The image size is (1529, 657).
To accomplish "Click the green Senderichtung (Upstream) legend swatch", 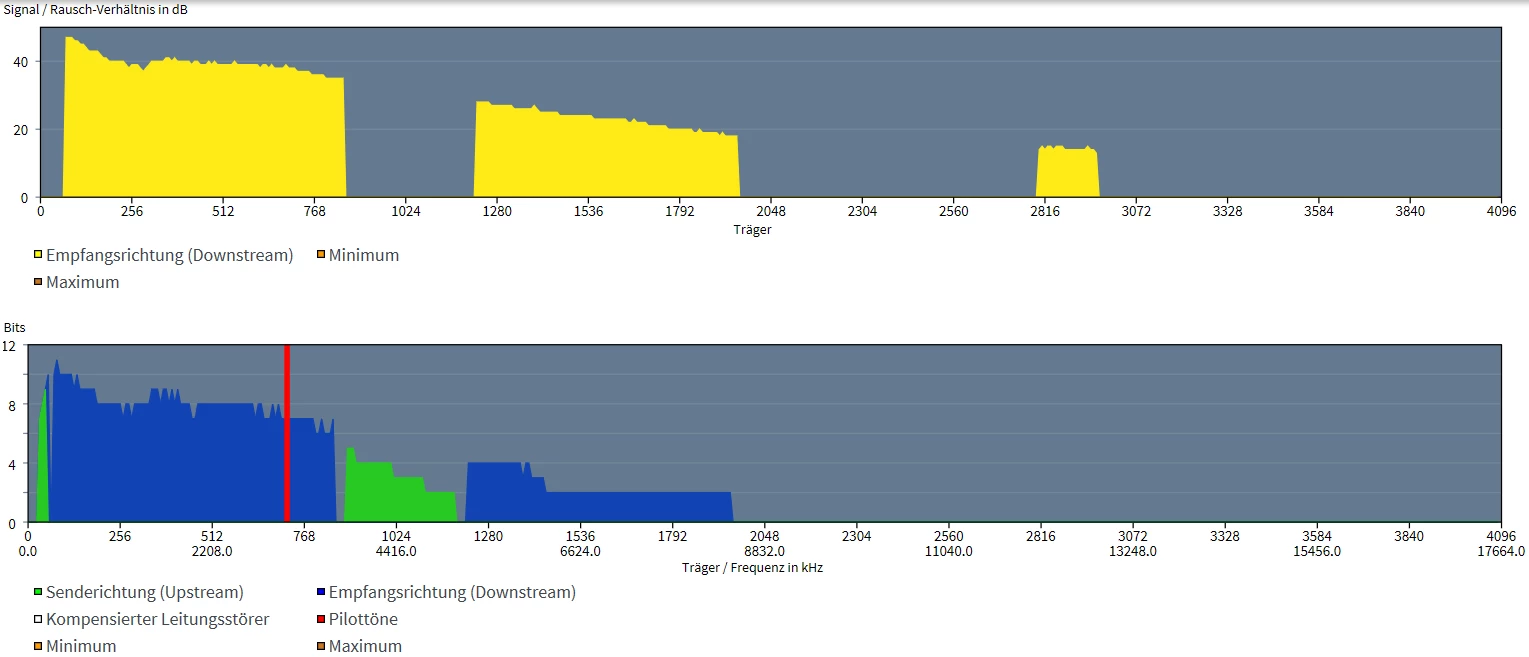I will click(38, 592).
